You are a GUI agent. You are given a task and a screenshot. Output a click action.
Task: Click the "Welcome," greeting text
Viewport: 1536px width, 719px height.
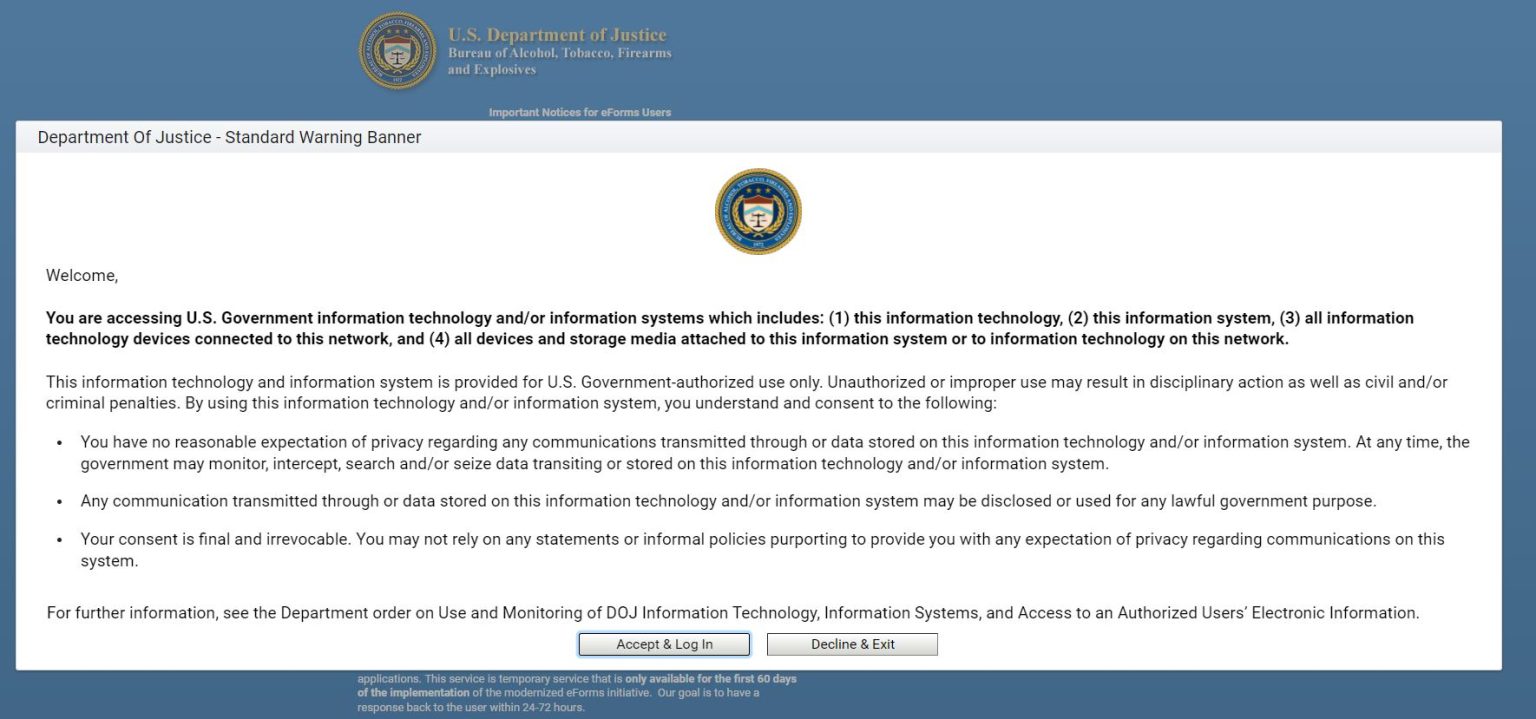(82, 275)
